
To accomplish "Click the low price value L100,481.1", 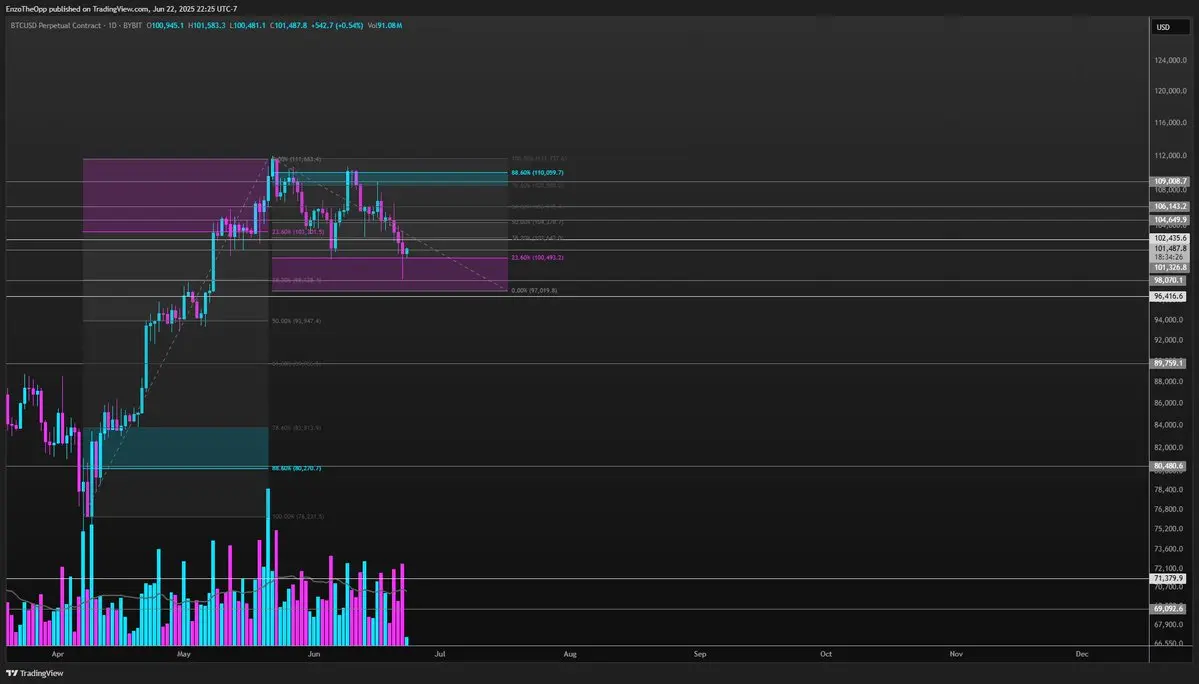I will click(x=248, y=25).
